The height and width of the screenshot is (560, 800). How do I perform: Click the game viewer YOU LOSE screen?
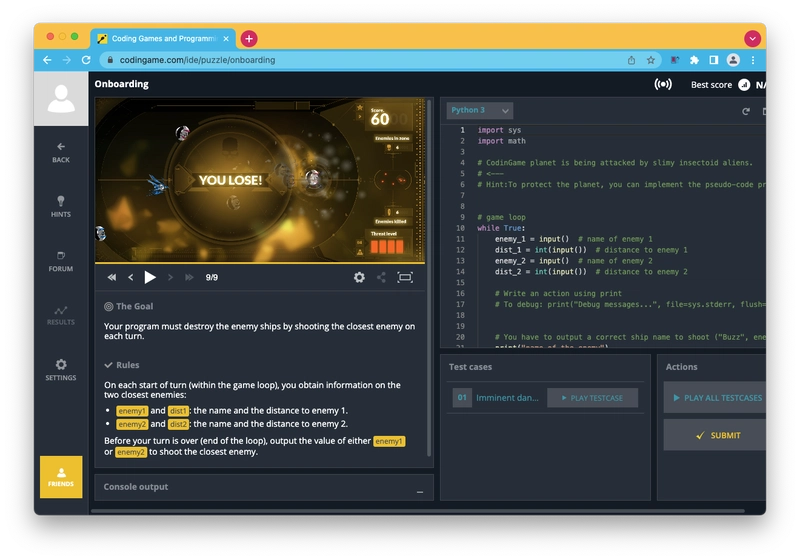pyautogui.click(x=260, y=180)
